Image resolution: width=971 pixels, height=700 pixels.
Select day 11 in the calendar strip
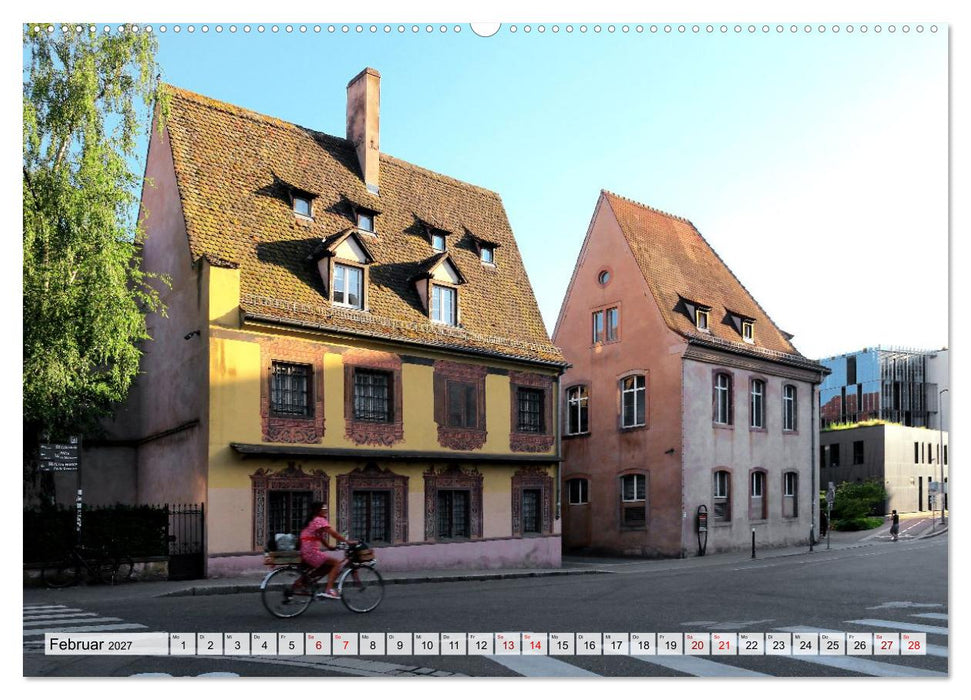[454, 644]
